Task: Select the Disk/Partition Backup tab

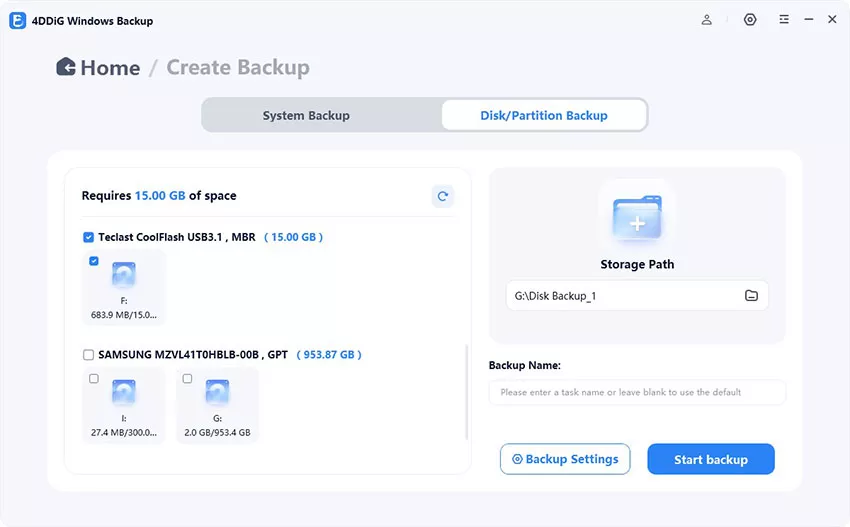Action: (x=544, y=115)
